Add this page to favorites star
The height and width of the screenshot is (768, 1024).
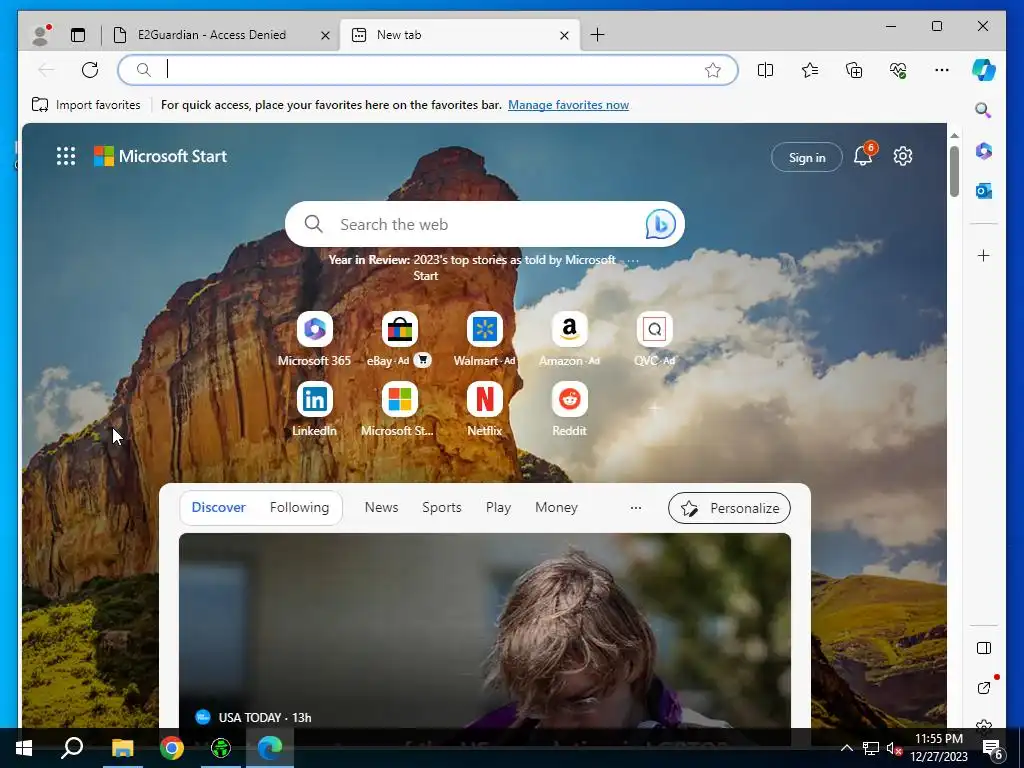(712, 70)
